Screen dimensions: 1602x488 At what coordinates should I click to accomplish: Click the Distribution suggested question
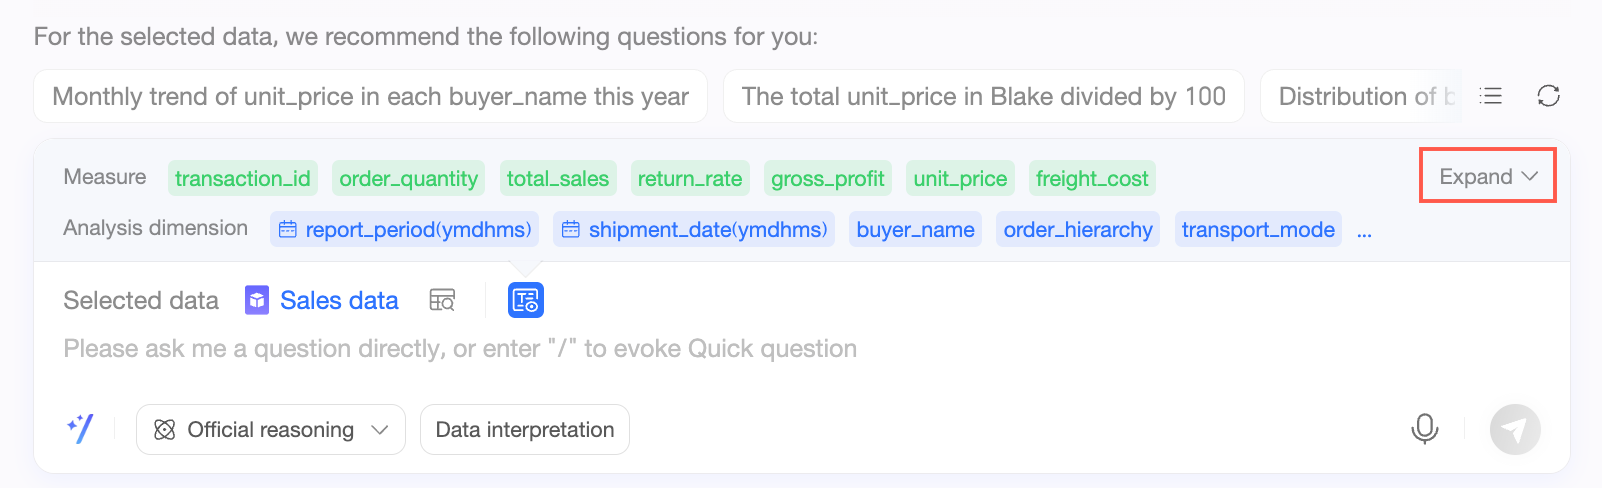(x=1360, y=96)
